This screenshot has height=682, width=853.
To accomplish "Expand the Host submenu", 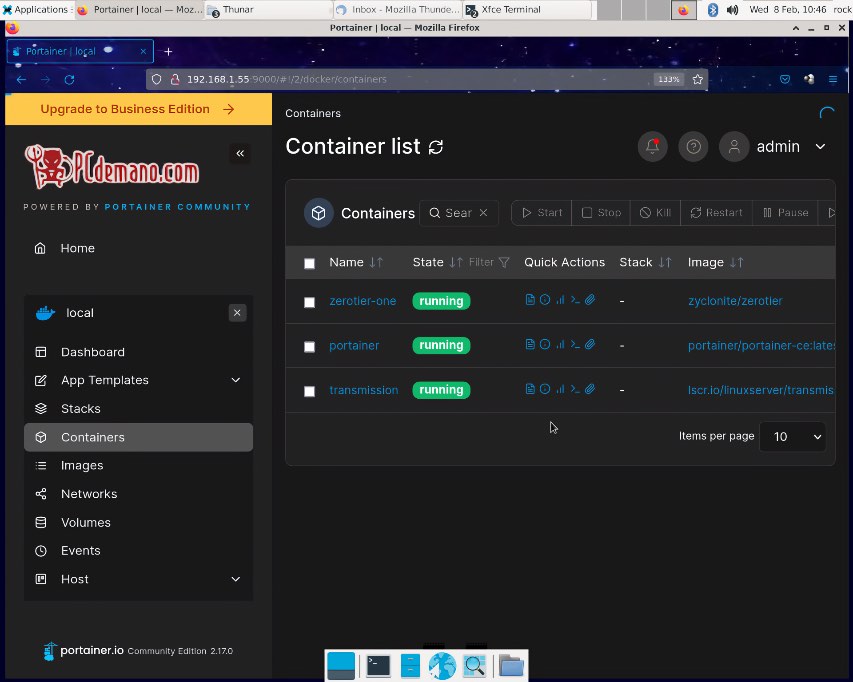I will point(236,579).
